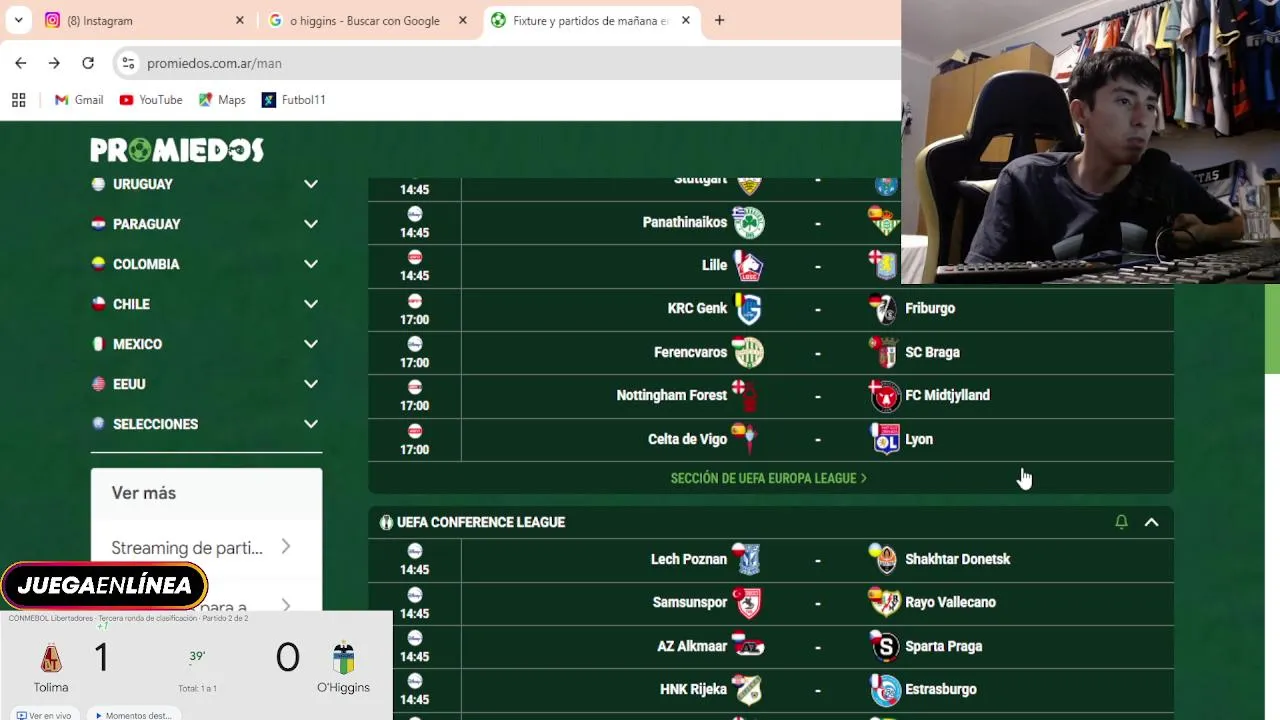
Task: Click the Ver en vivo button
Action: coord(44,715)
